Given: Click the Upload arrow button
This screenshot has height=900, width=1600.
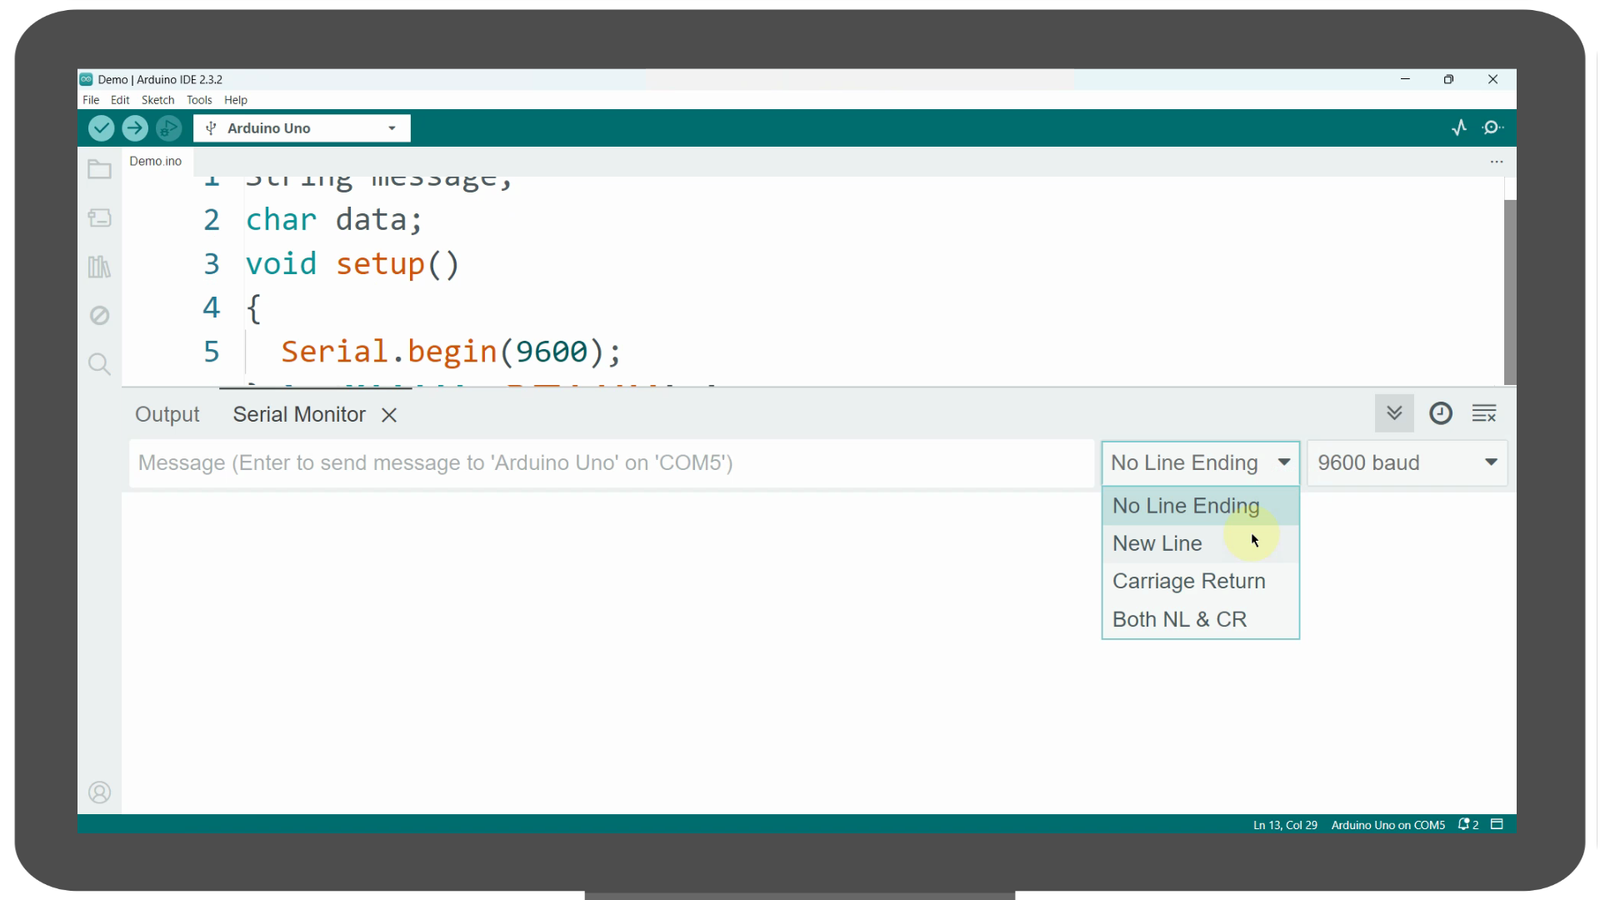Looking at the screenshot, I should [x=135, y=128].
